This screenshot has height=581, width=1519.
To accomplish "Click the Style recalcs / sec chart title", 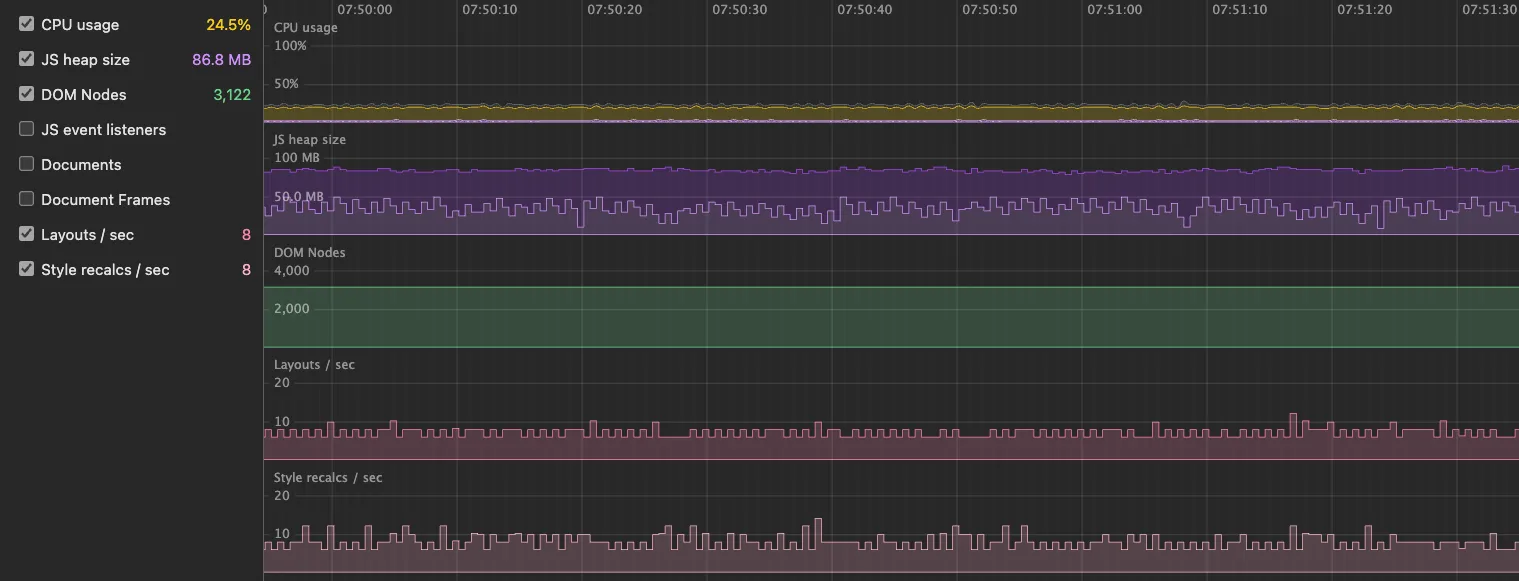I will pos(328,478).
